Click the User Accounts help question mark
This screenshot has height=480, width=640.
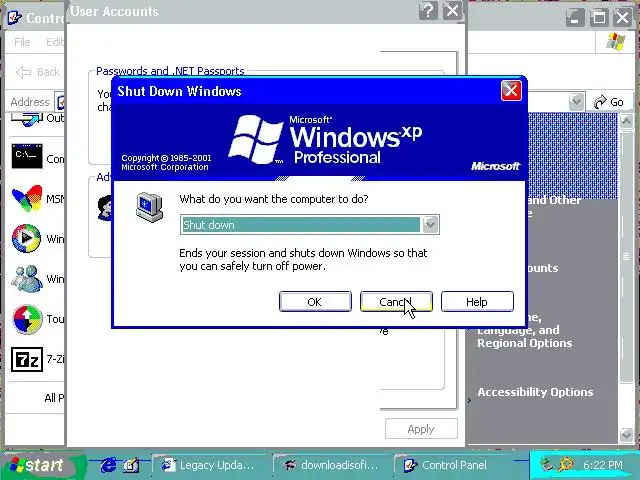click(428, 10)
